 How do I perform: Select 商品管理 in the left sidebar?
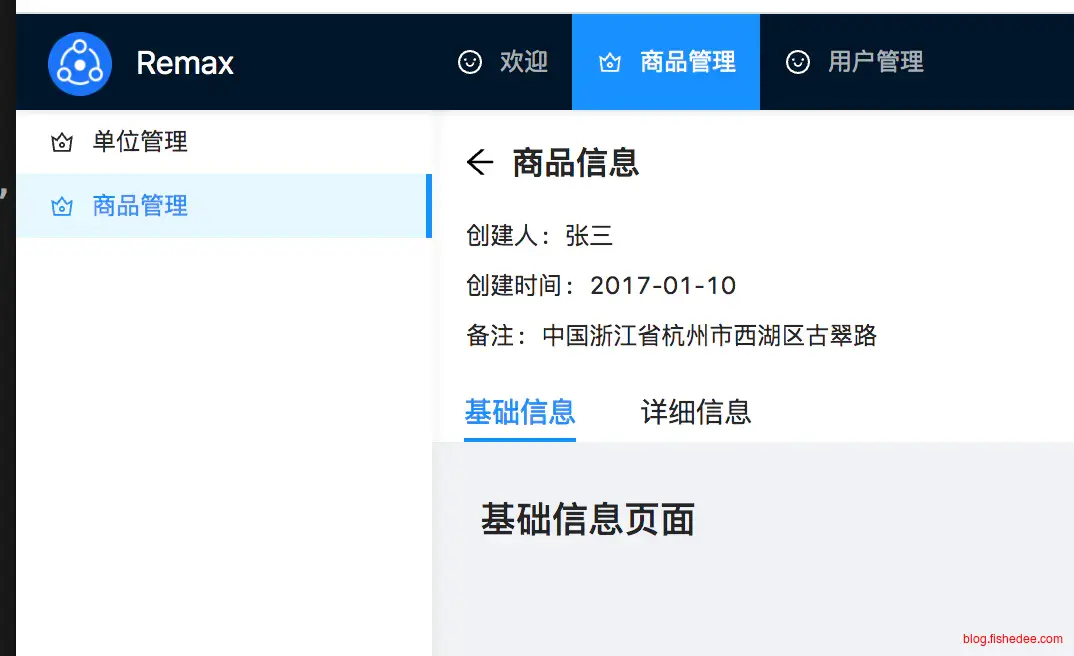coord(140,206)
